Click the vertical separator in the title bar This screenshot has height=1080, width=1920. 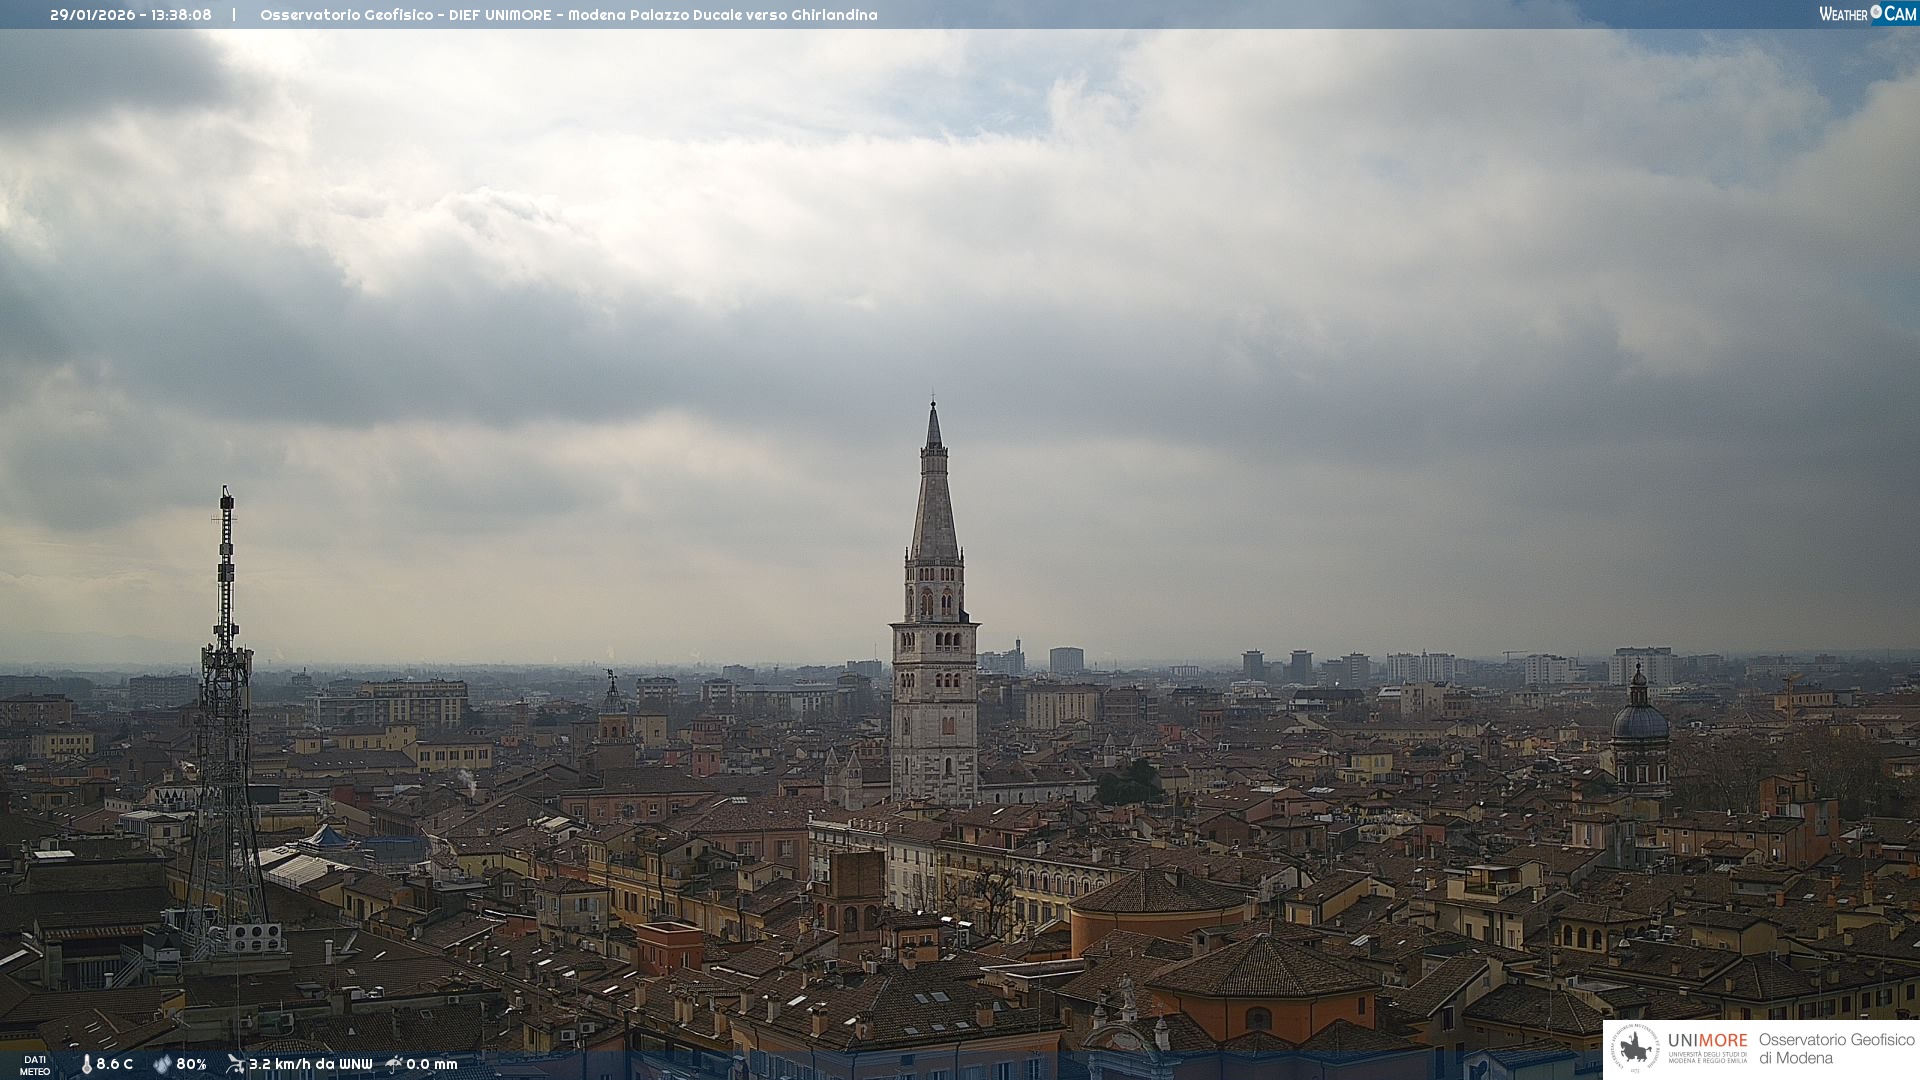[x=234, y=15]
